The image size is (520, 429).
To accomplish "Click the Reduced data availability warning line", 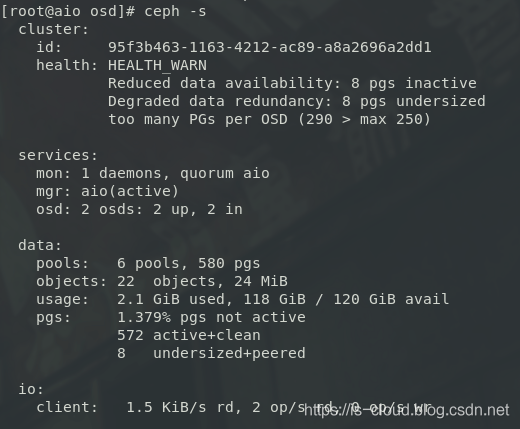I will pos(292,83).
